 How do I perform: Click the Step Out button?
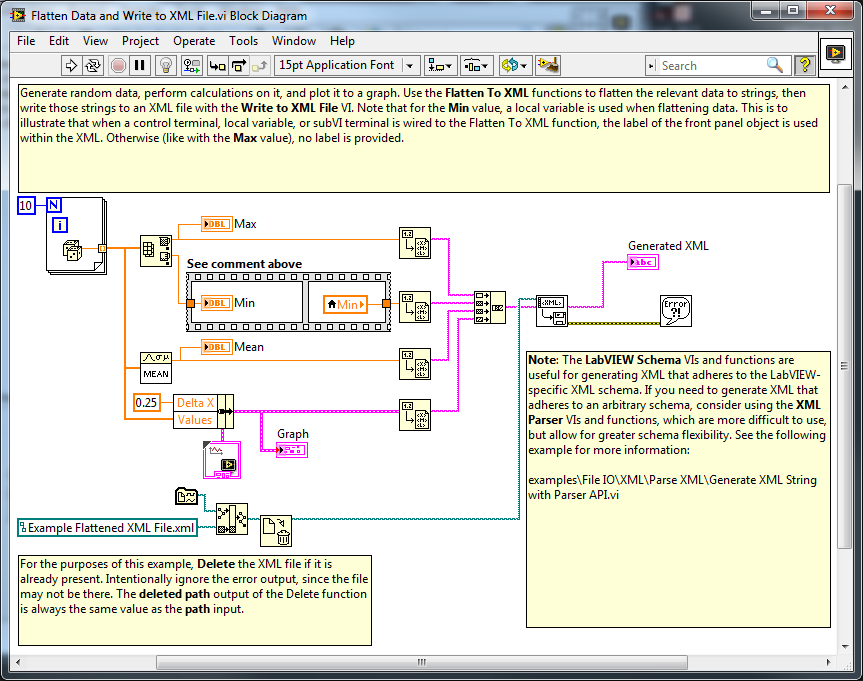click(260, 66)
